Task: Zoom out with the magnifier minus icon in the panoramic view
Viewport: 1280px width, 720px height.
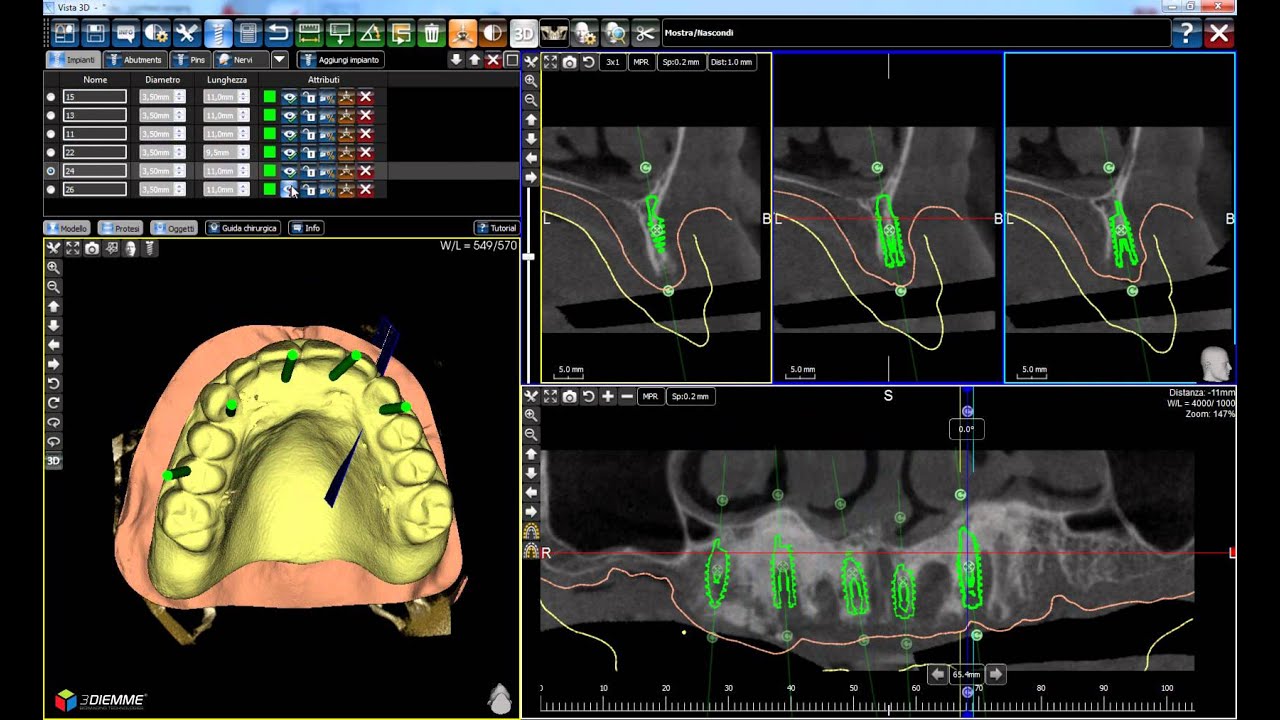Action: [531, 434]
